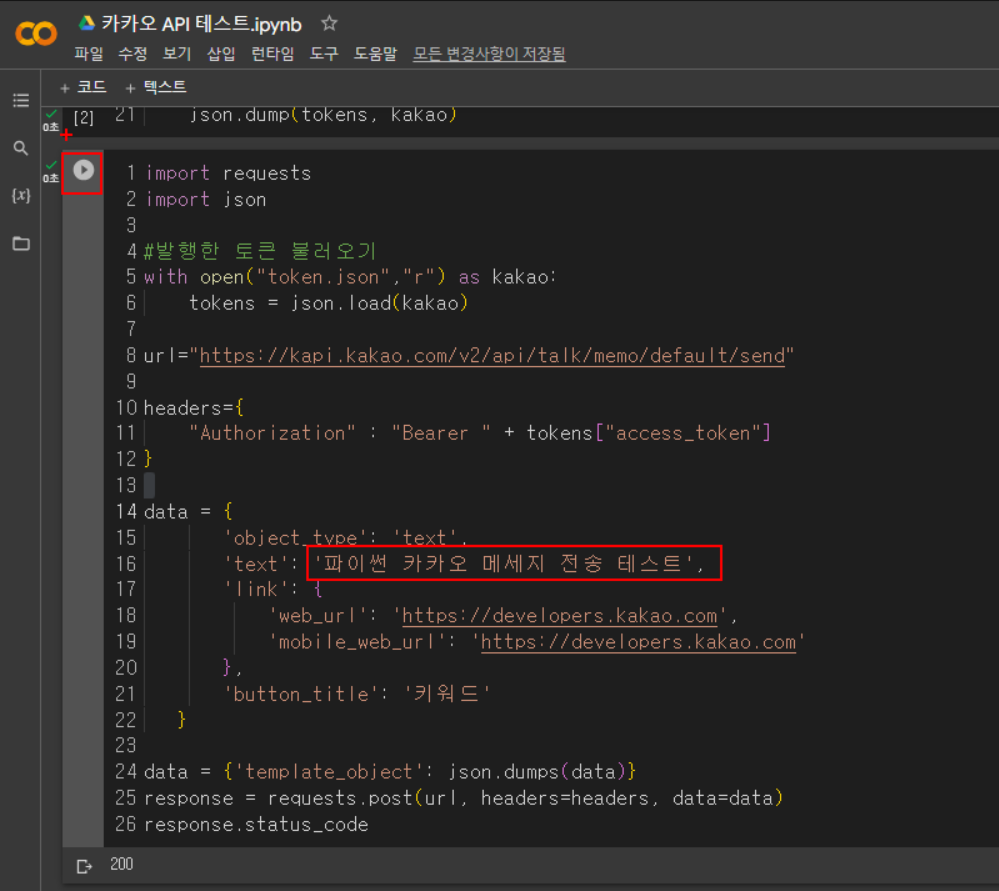
Task: Open the files folder panel
Action: coord(21,243)
